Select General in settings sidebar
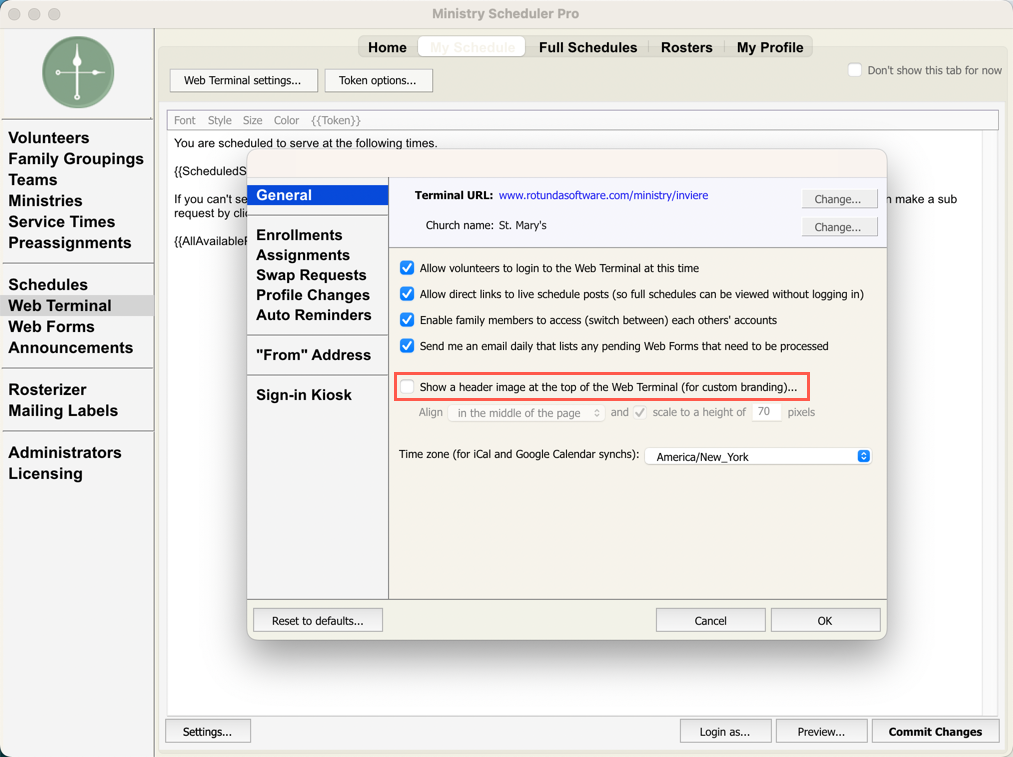The width and height of the screenshot is (1013, 757). click(317, 195)
